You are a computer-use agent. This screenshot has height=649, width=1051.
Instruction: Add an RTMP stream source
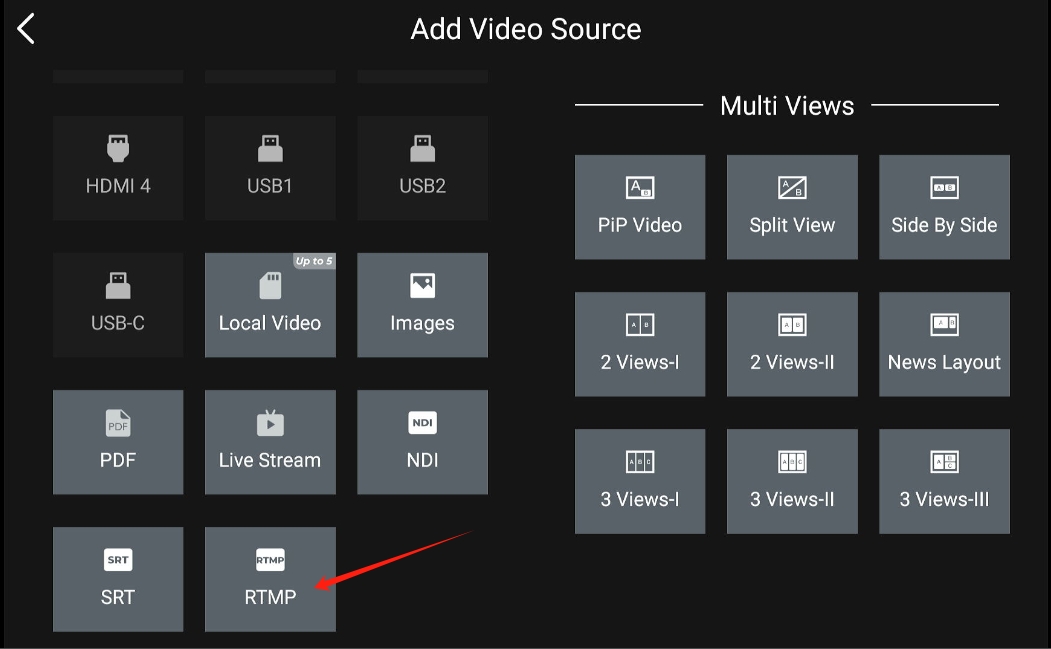(x=269, y=579)
